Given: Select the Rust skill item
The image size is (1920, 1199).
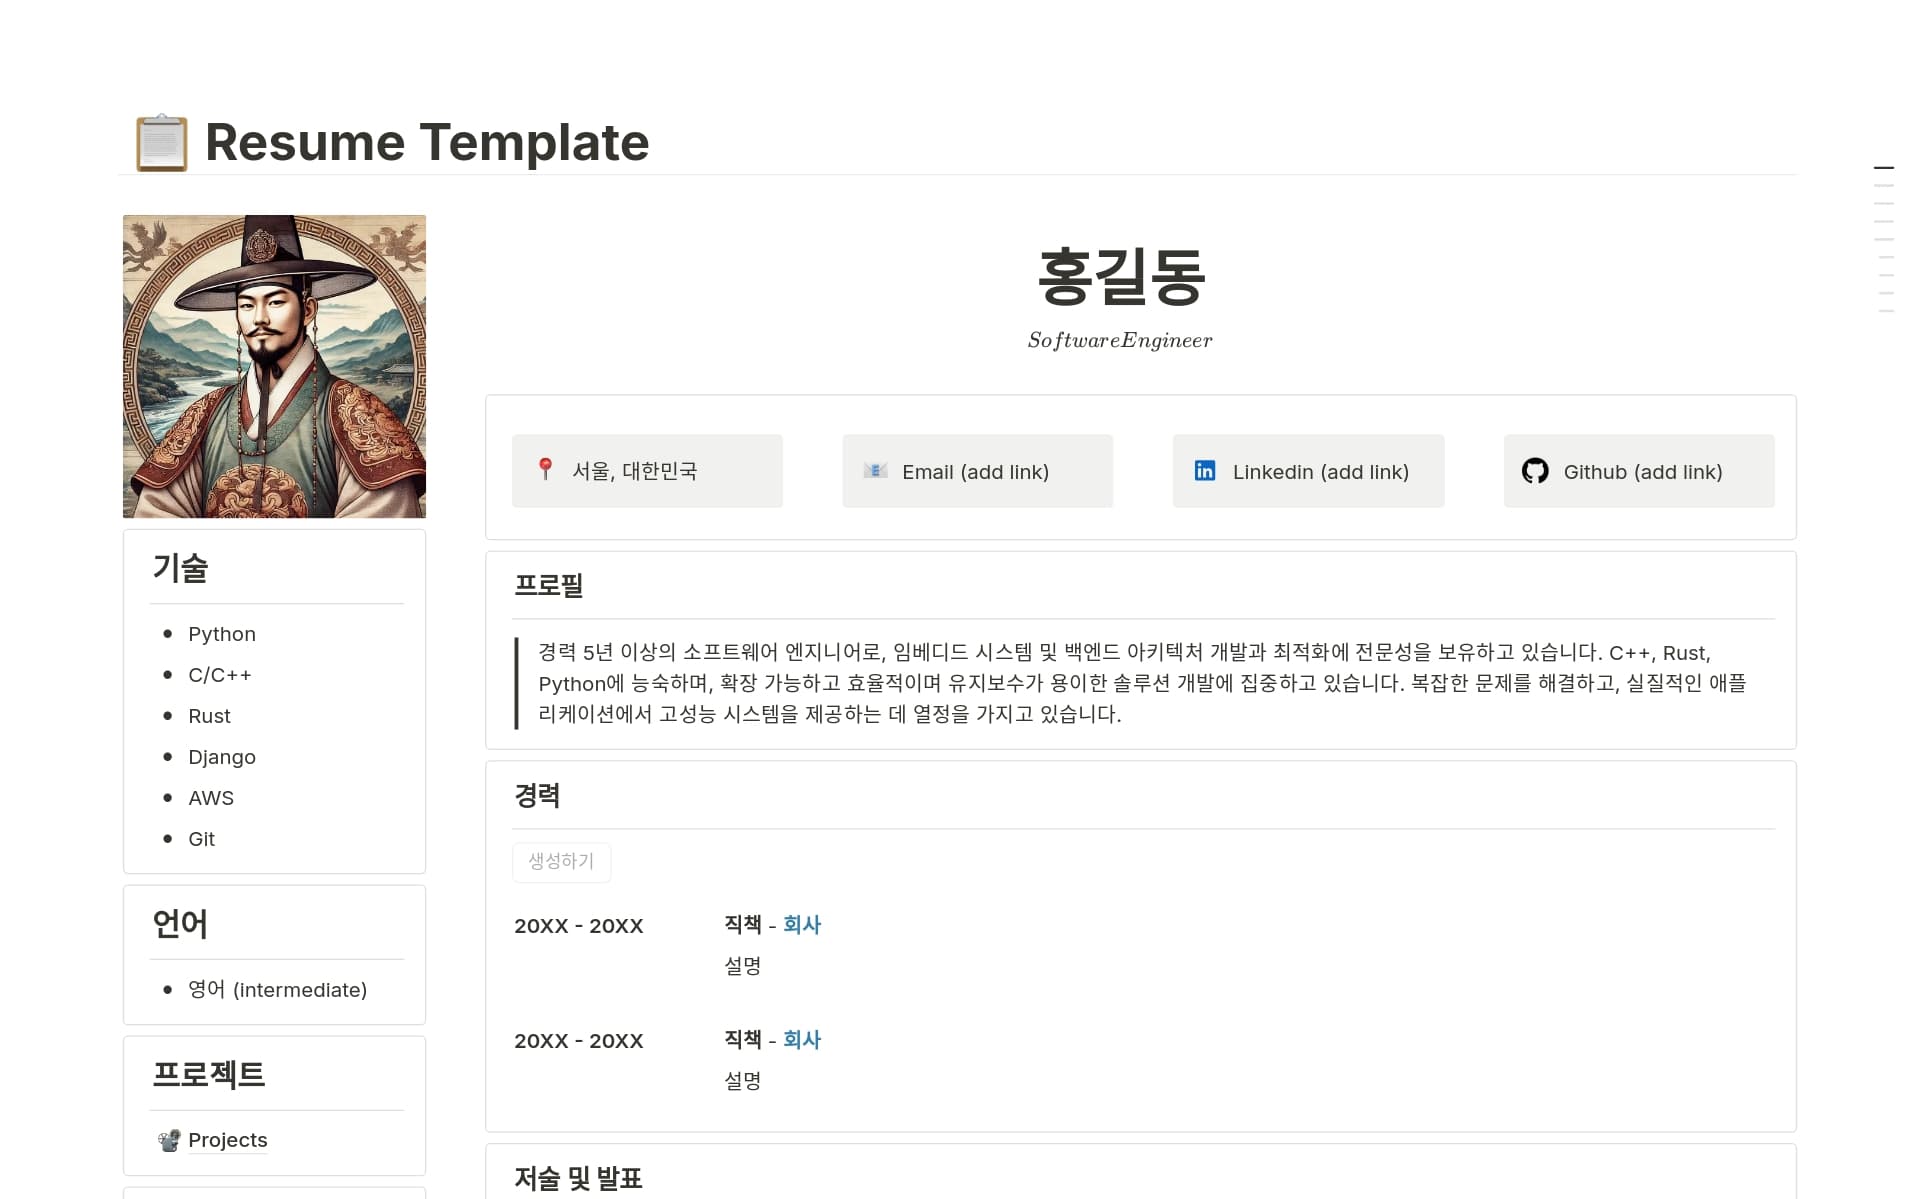Looking at the screenshot, I should pyautogui.click(x=209, y=716).
